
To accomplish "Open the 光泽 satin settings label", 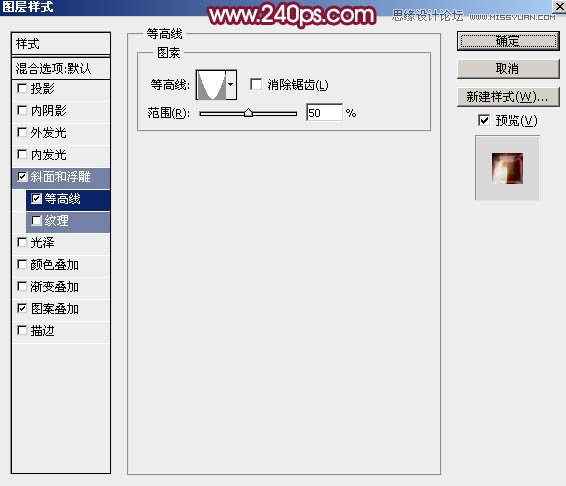I will point(42,243).
